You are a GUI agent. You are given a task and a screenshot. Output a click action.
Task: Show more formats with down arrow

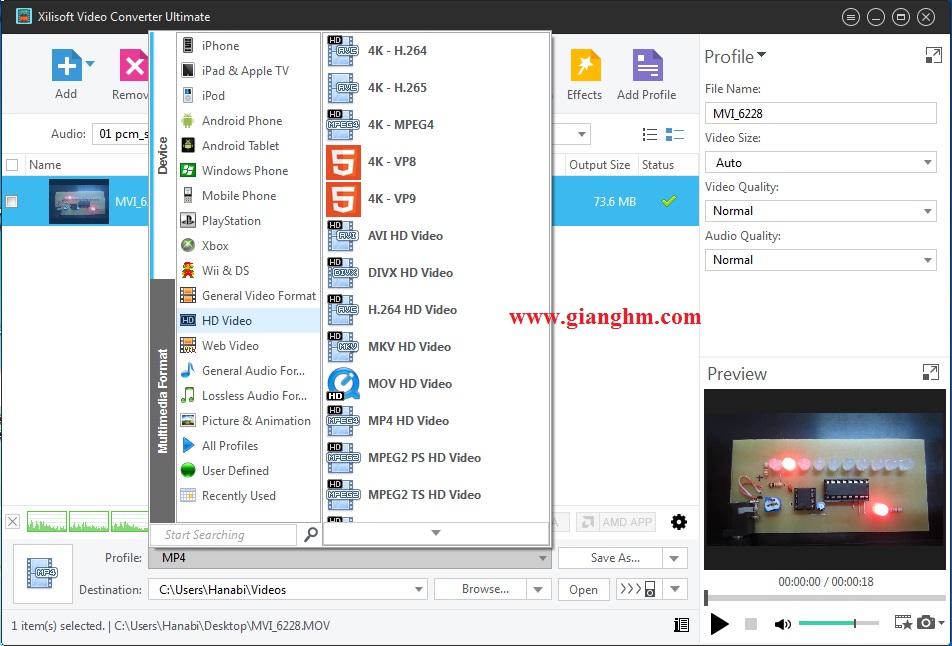click(x=435, y=532)
